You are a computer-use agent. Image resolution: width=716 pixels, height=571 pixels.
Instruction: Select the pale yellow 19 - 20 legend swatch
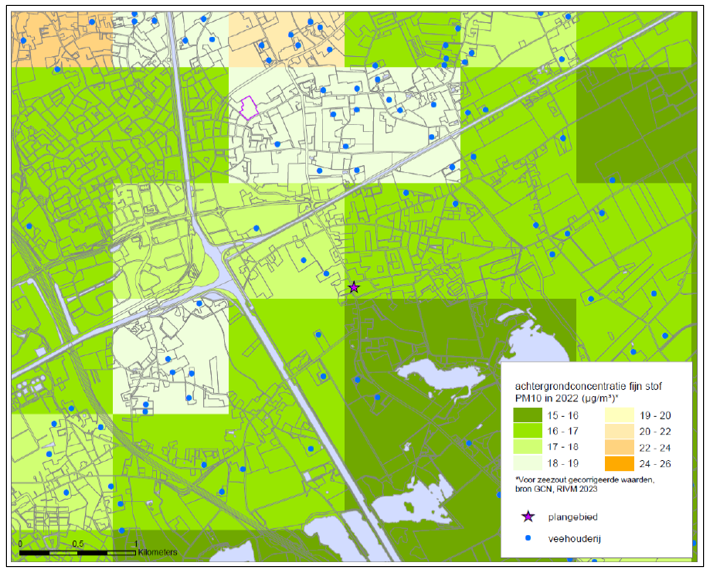click(620, 415)
